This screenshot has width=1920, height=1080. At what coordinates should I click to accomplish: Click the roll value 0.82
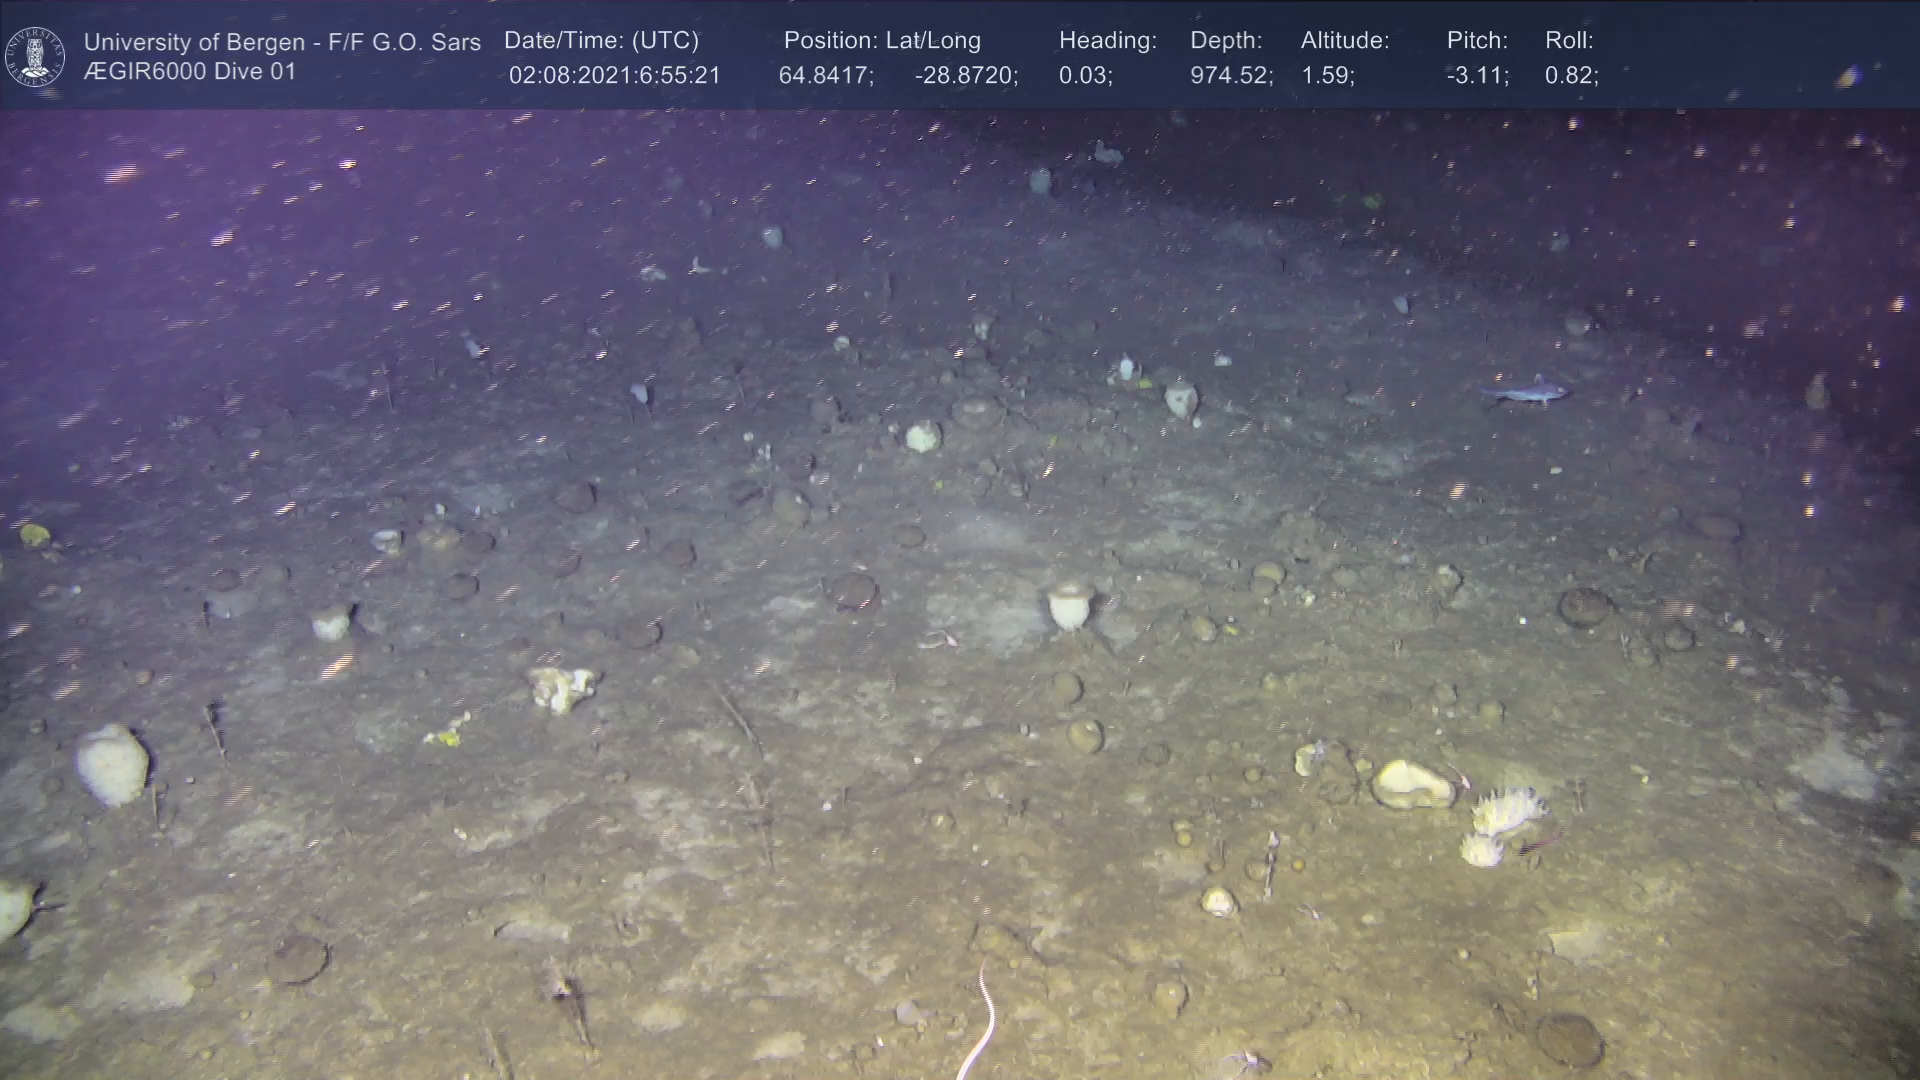pyautogui.click(x=1571, y=76)
